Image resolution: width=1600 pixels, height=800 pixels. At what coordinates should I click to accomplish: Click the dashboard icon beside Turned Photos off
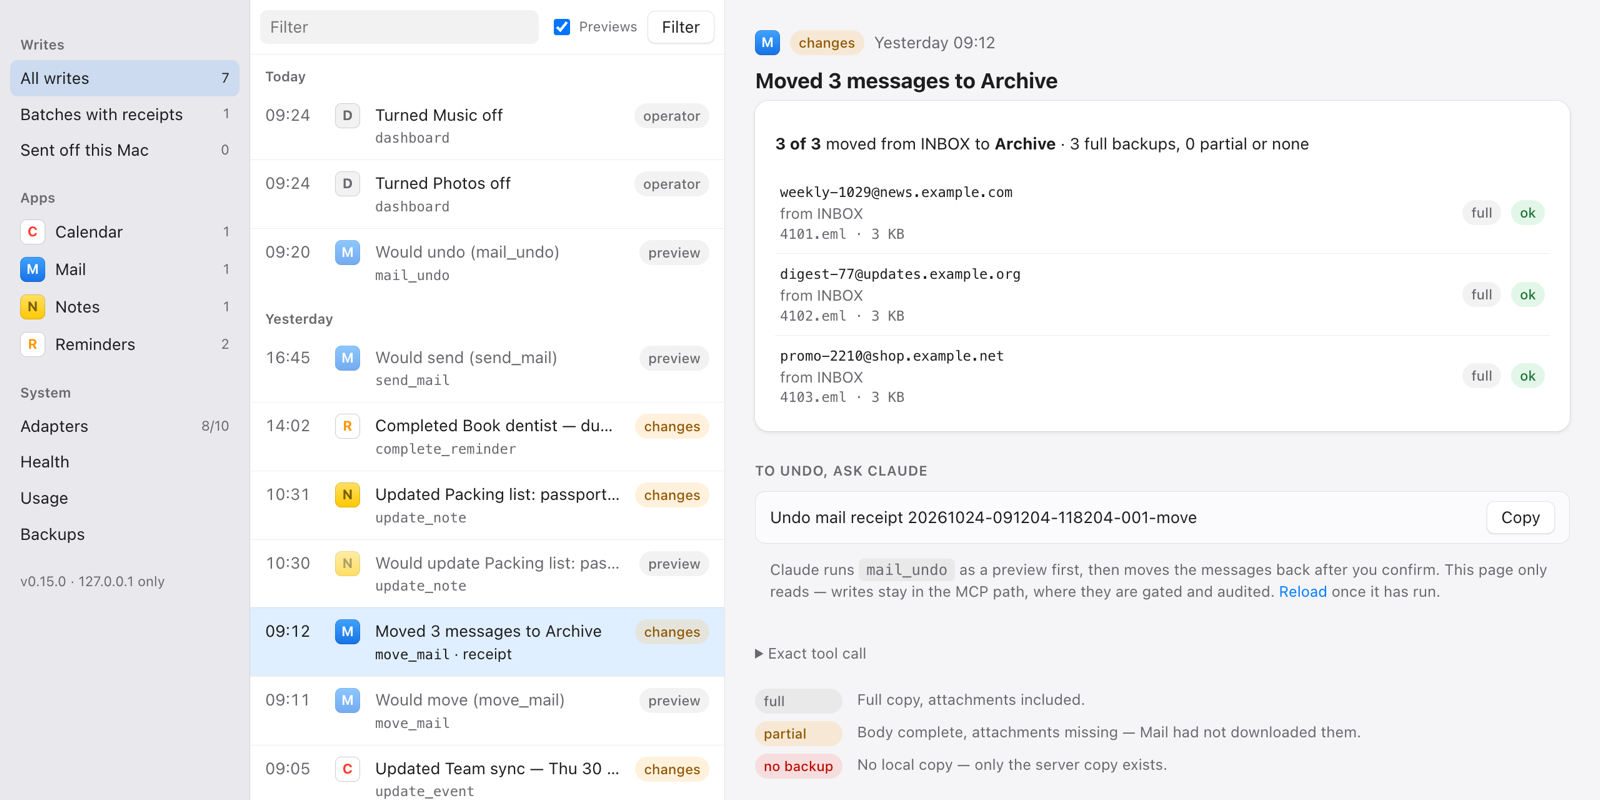click(x=347, y=184)
